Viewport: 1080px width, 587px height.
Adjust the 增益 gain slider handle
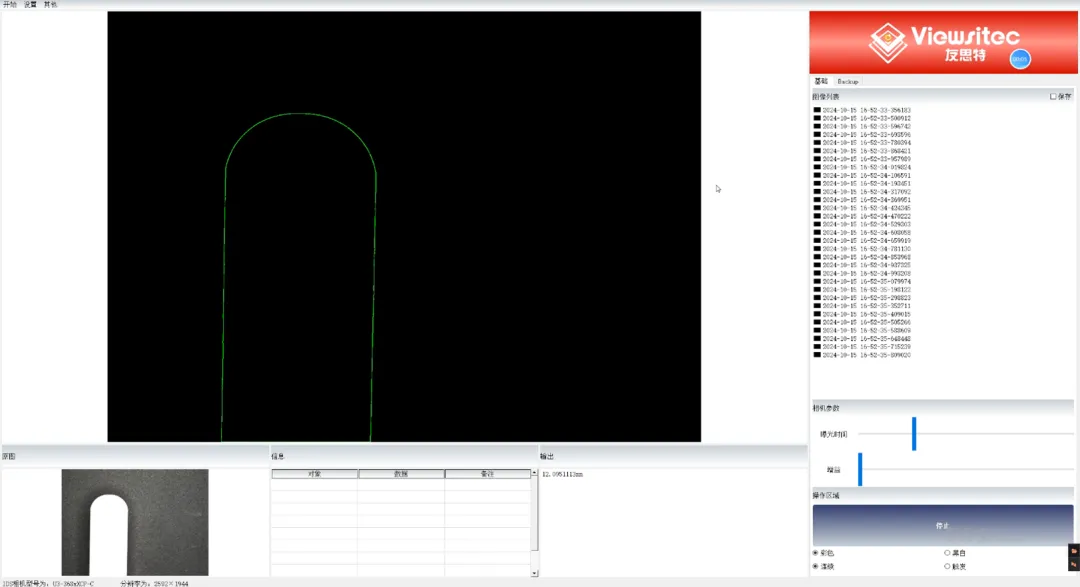[860, 469]
